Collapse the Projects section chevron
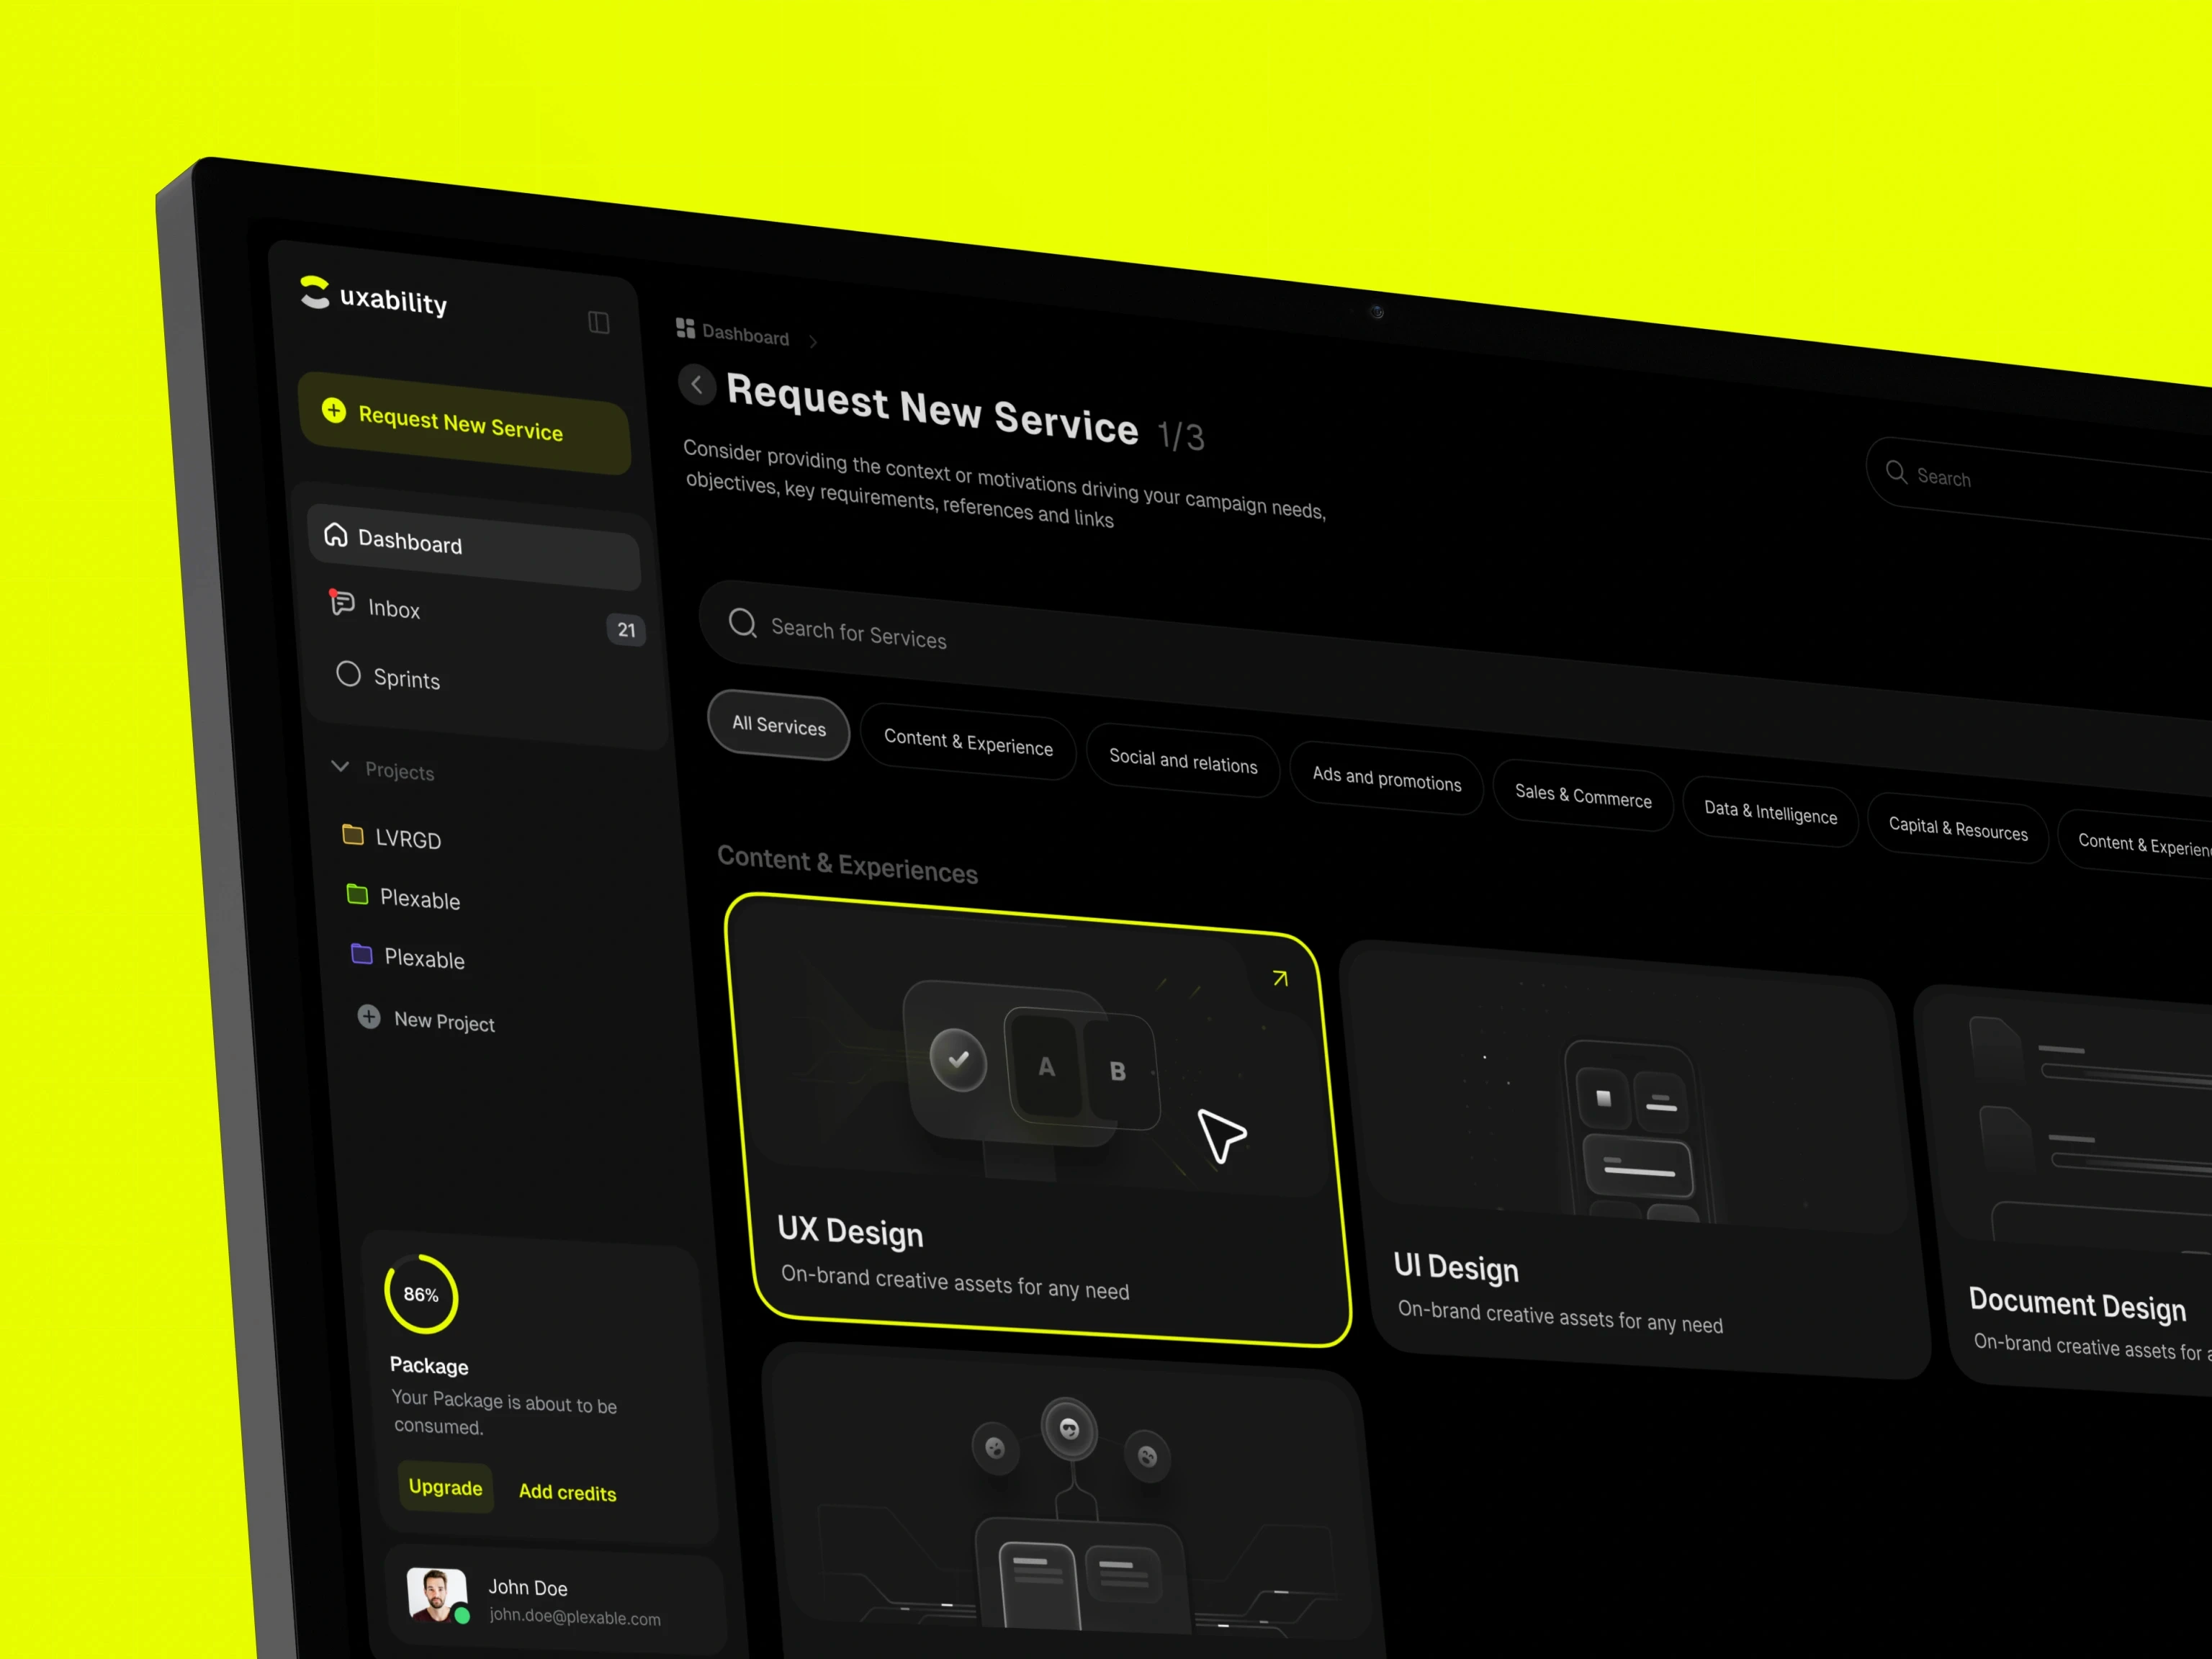The image size is (2212, 1659). pyautogui.click(x=340, y=767)
